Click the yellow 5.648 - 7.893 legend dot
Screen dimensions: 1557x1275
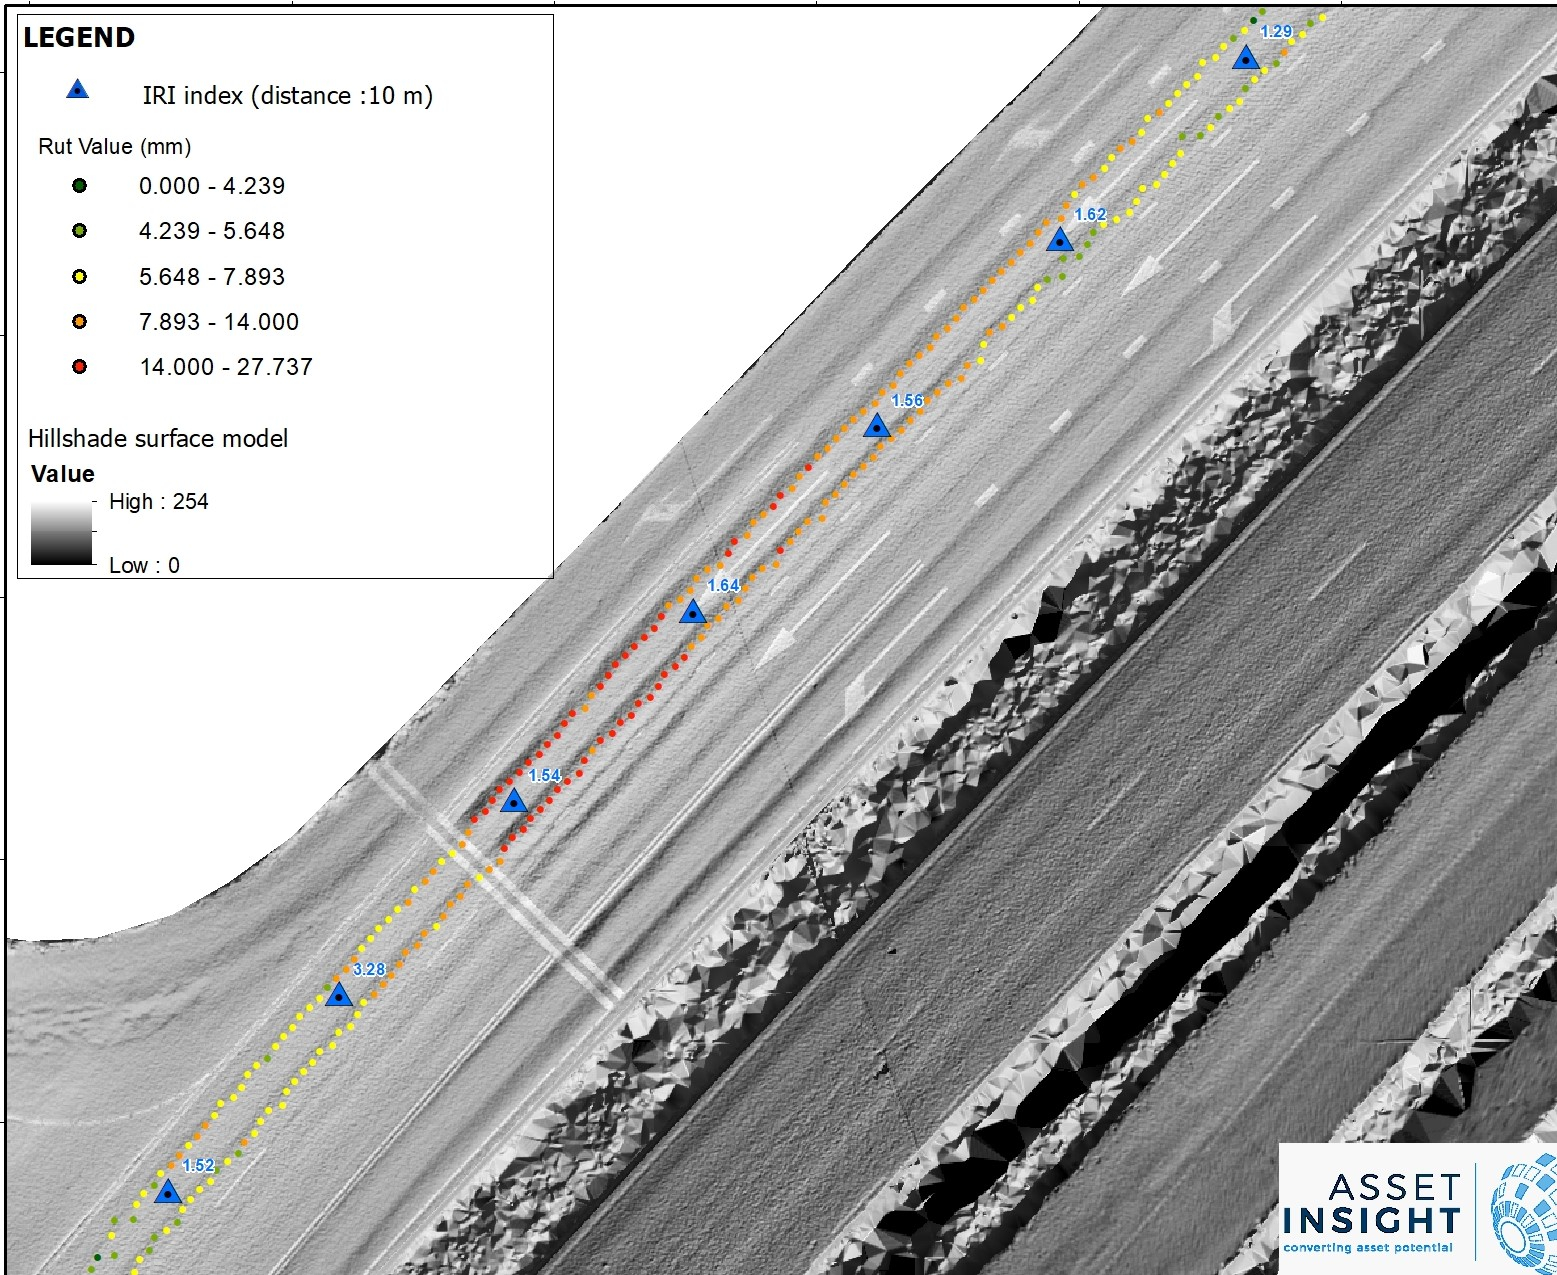click(80, 277)
